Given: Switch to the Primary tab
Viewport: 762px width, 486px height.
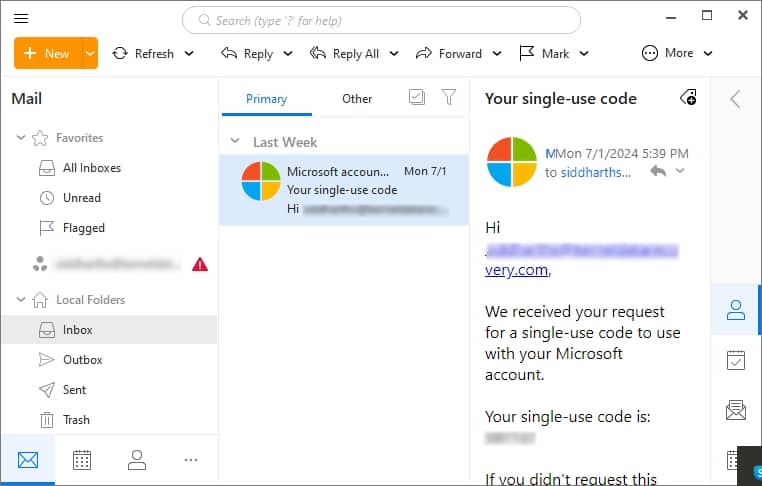Looking at the screenshot, I should tap(266, 99).
